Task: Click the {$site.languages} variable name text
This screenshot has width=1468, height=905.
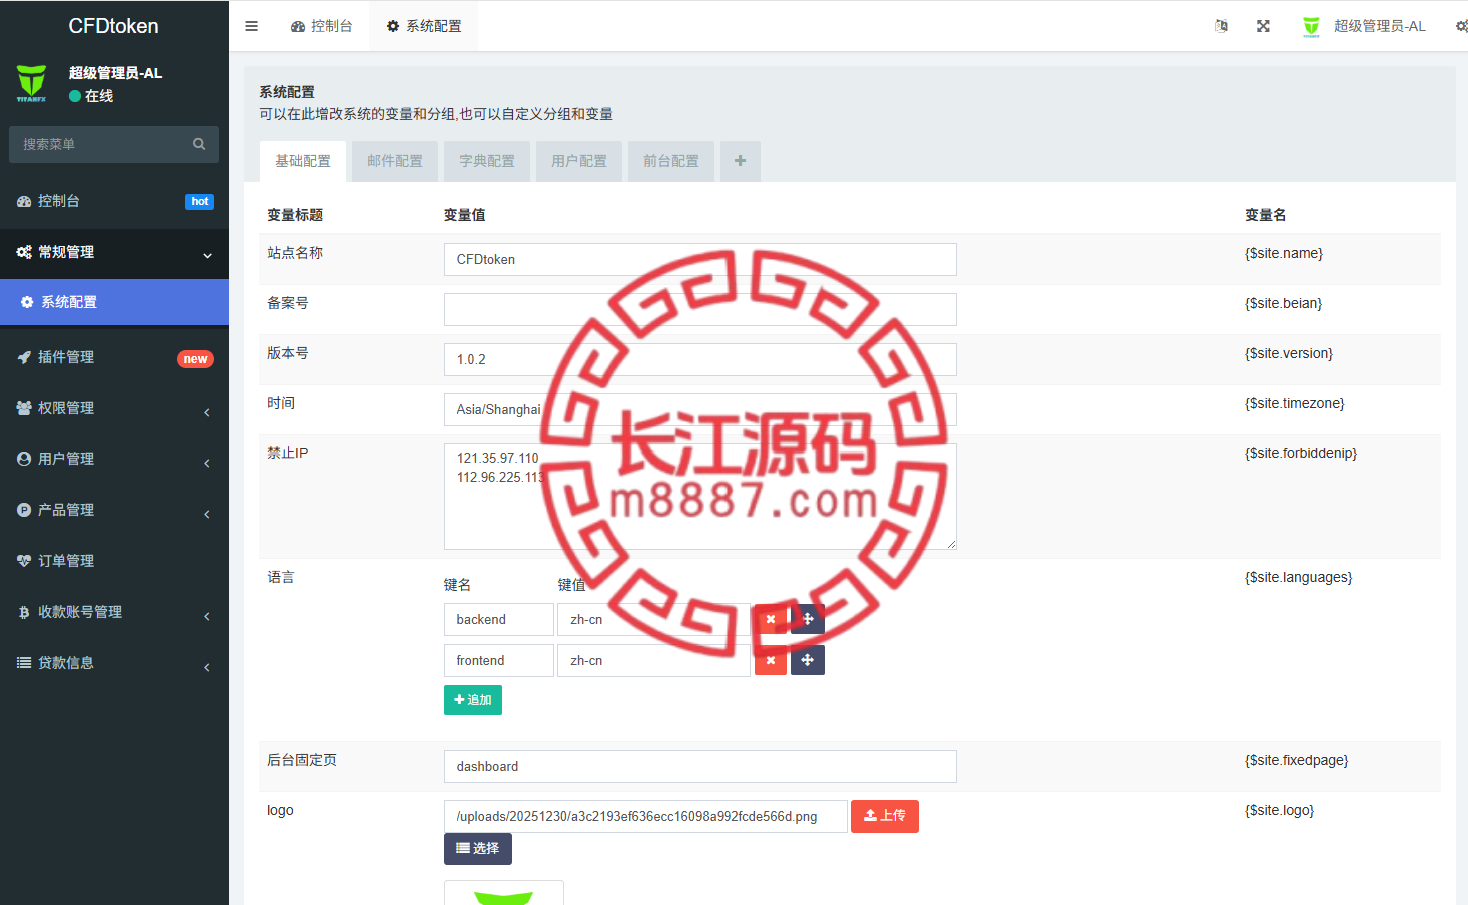Action: pos(1299,577)
